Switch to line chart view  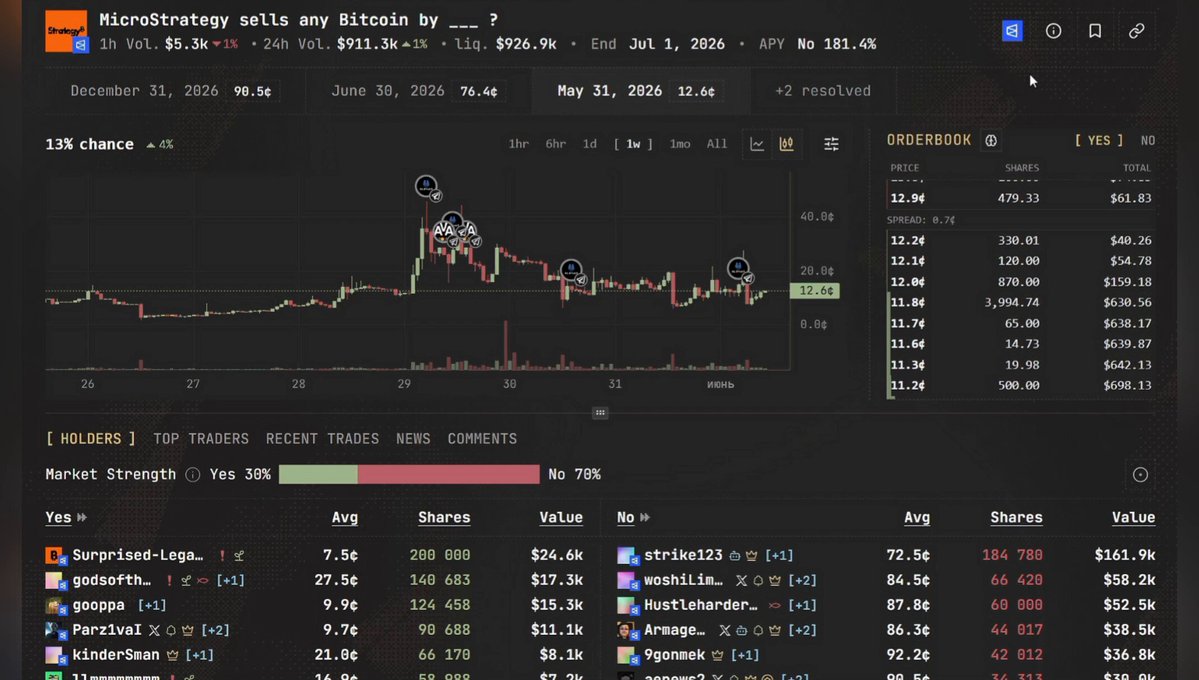coord(757,144)
